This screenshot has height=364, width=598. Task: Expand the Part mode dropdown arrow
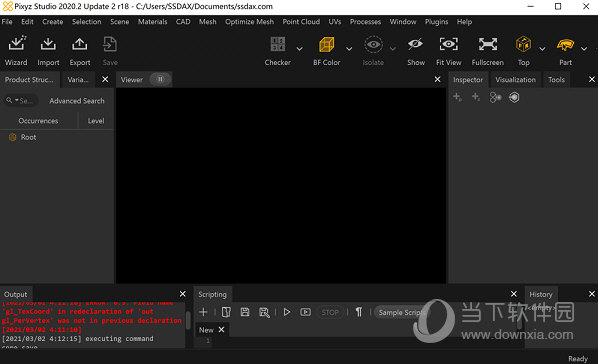coord(584,49)
